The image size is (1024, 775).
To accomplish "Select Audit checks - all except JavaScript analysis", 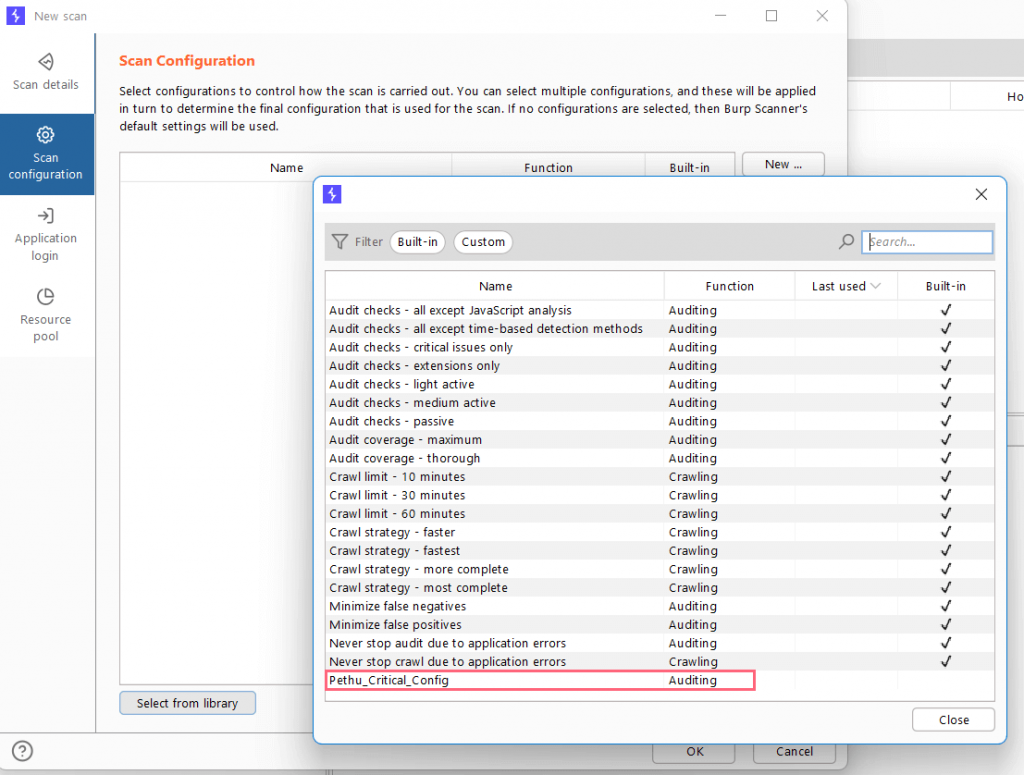I will click(660, 310).
